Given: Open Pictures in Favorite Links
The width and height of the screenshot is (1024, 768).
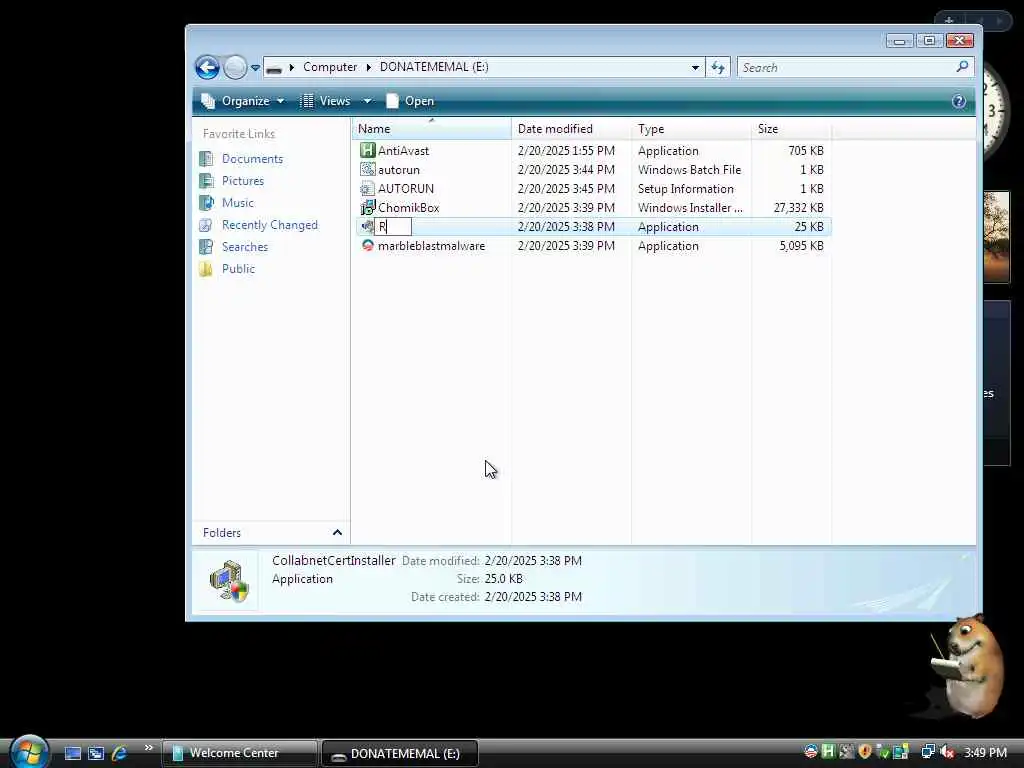Looking at the screenshot, I should (243, 181).
